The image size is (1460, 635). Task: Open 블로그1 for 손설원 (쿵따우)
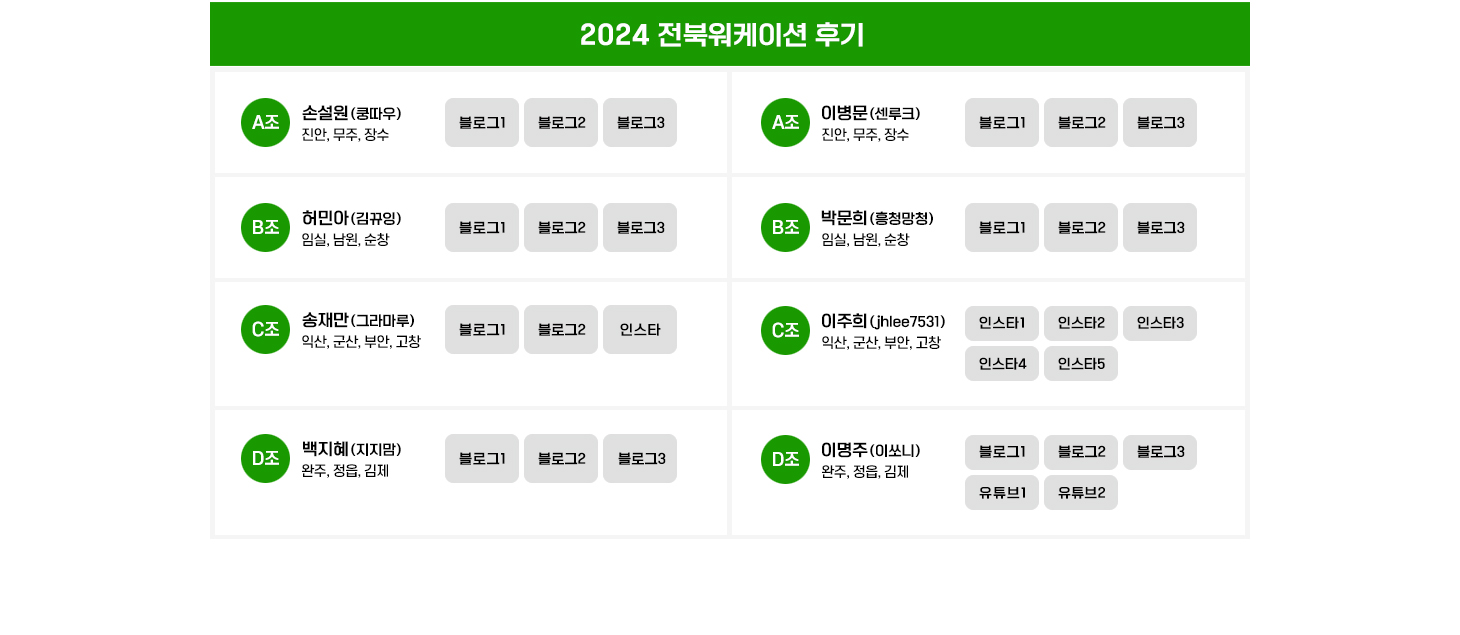click(x=482, y=123)
